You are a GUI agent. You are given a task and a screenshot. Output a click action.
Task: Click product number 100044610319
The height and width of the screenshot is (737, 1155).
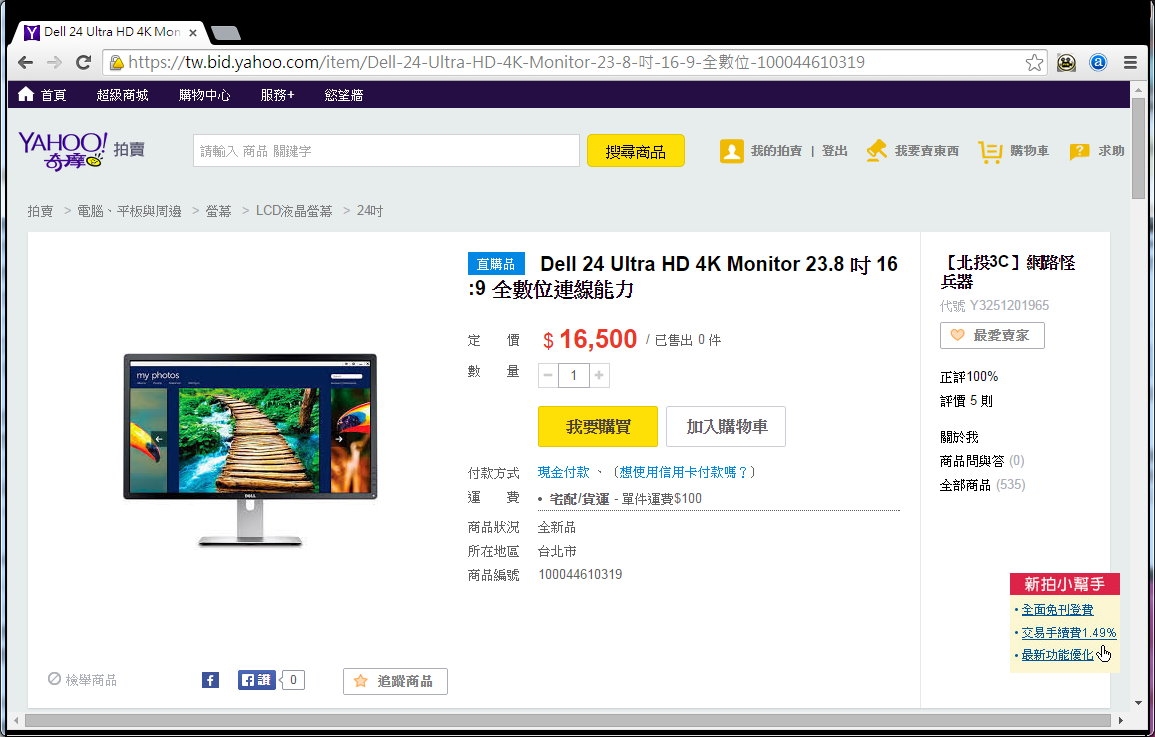[x=580, y=574]
